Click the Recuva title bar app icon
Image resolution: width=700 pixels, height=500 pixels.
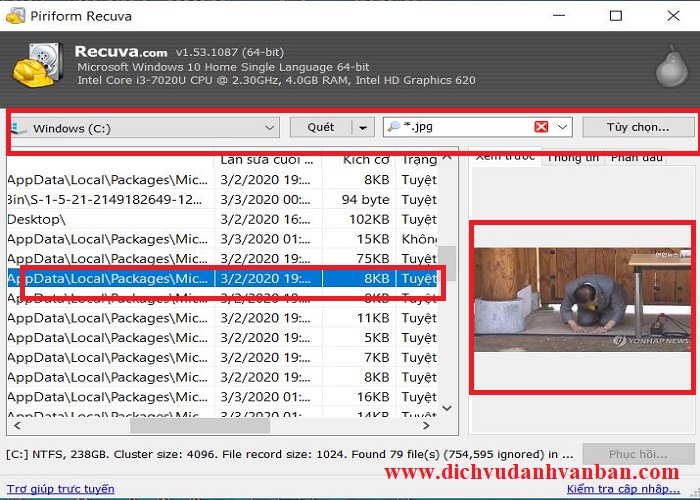tap(15, 16)
